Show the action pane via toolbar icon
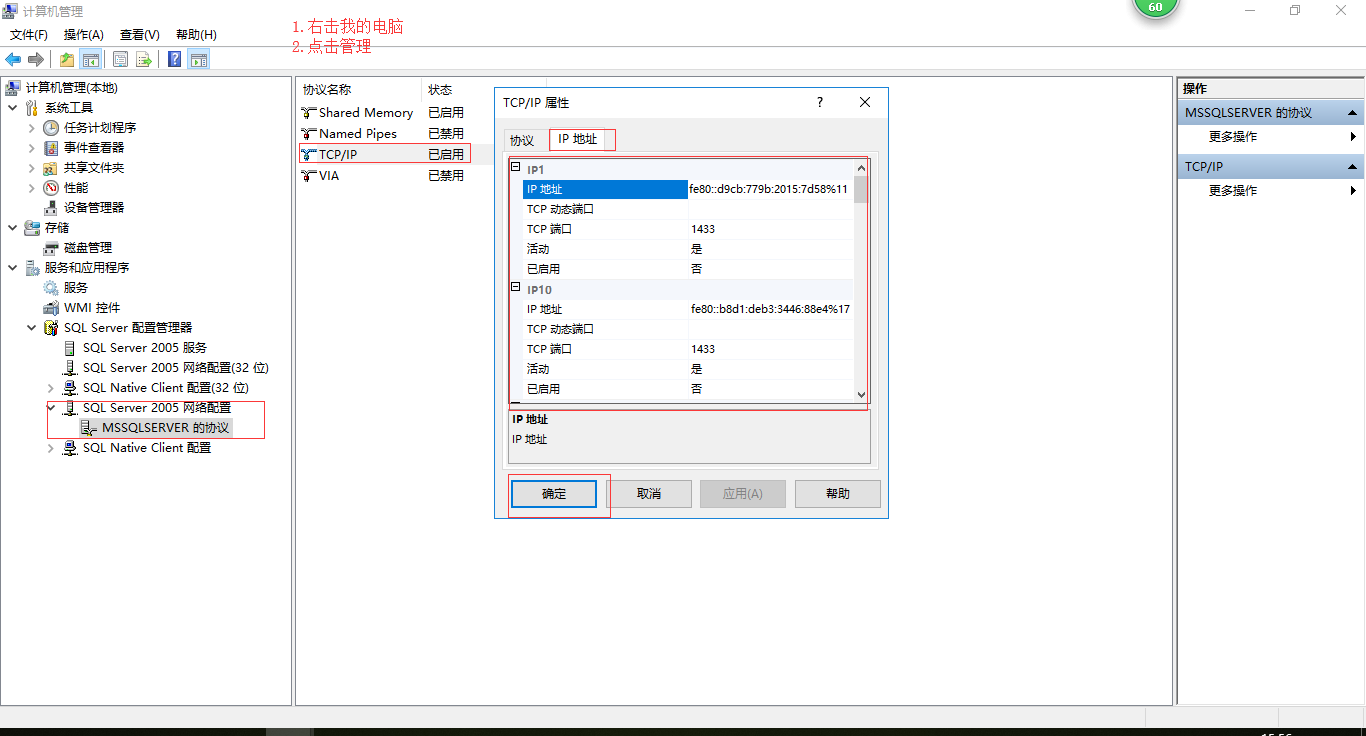This screenshot has width=1366, height=736. click(x=198, y=58)
